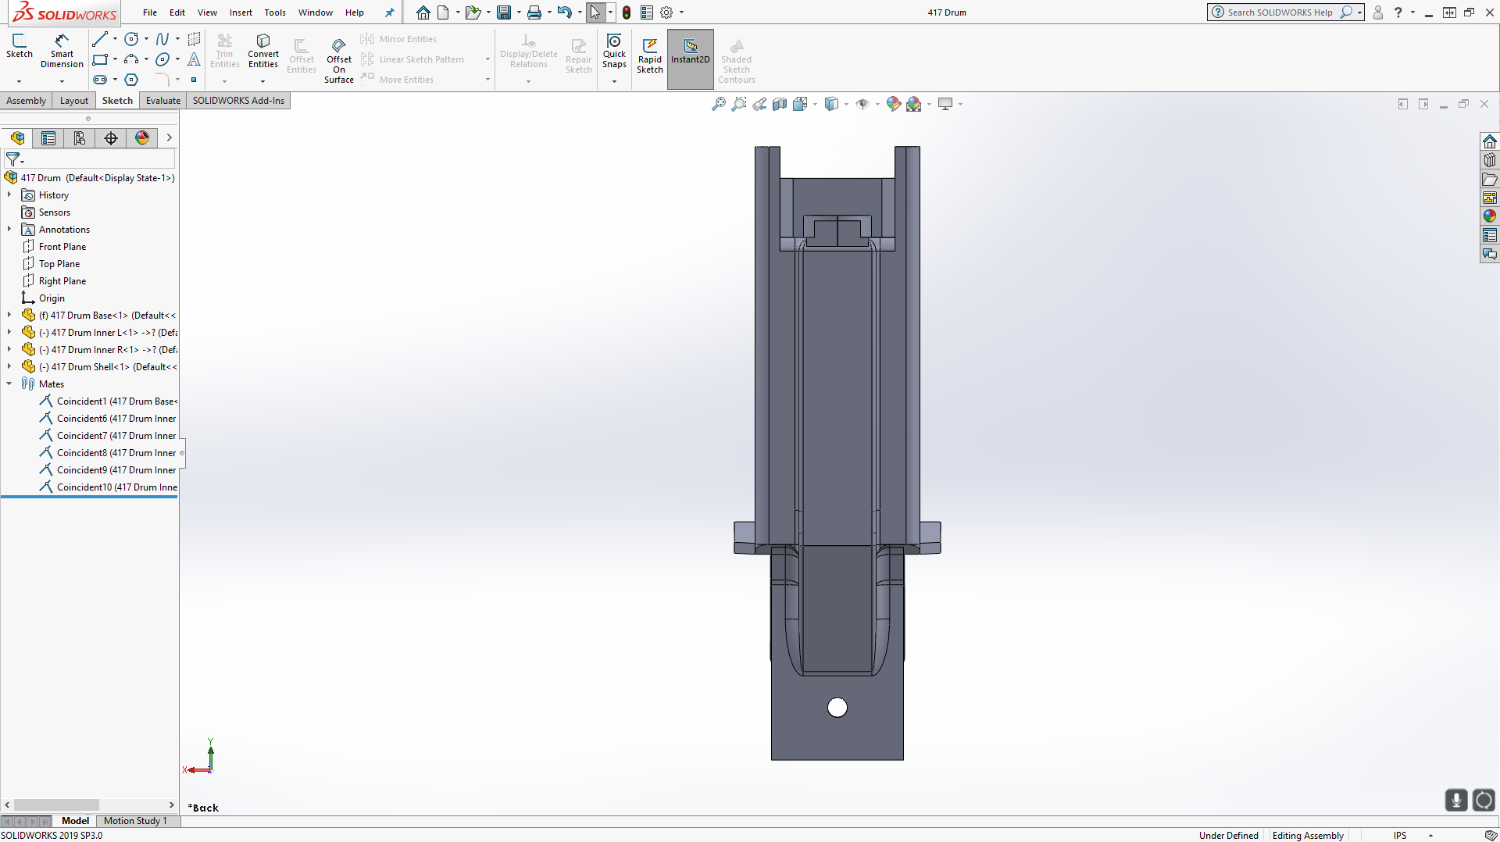Expand the 417 Drum Shell component
This screenshot has width=1500, height=842.
10,367
